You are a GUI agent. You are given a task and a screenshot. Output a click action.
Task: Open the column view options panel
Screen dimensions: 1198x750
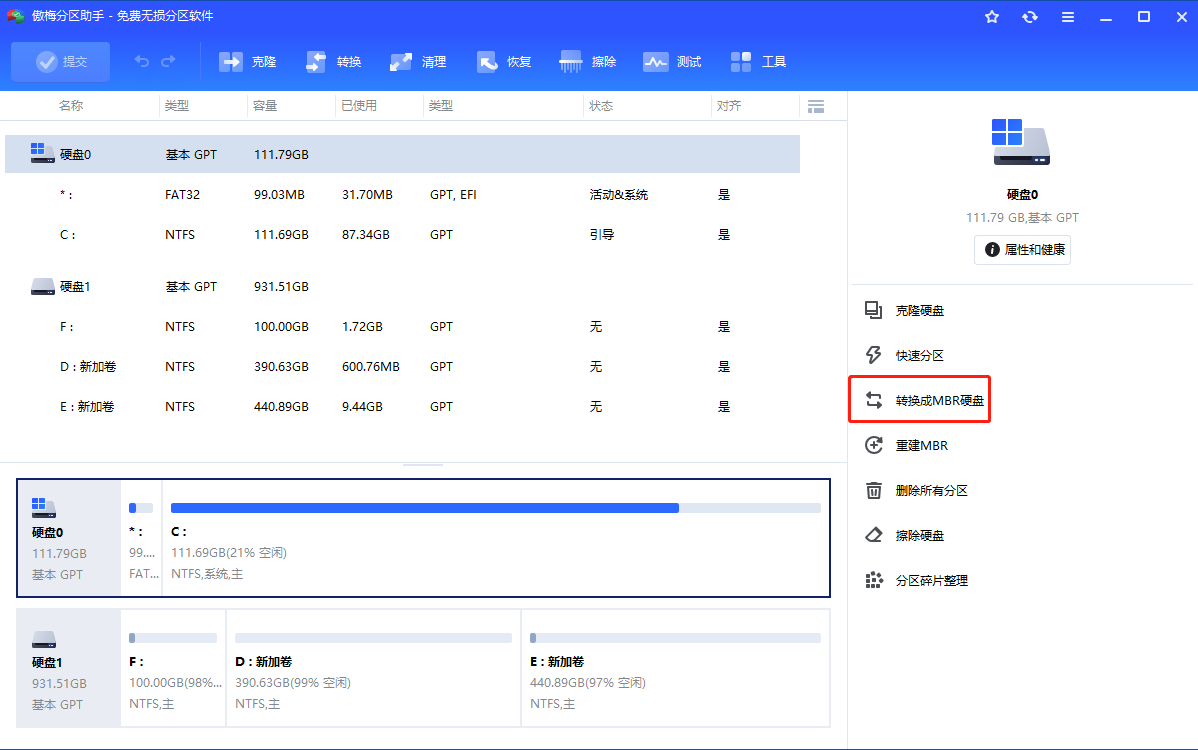[815, 105]
